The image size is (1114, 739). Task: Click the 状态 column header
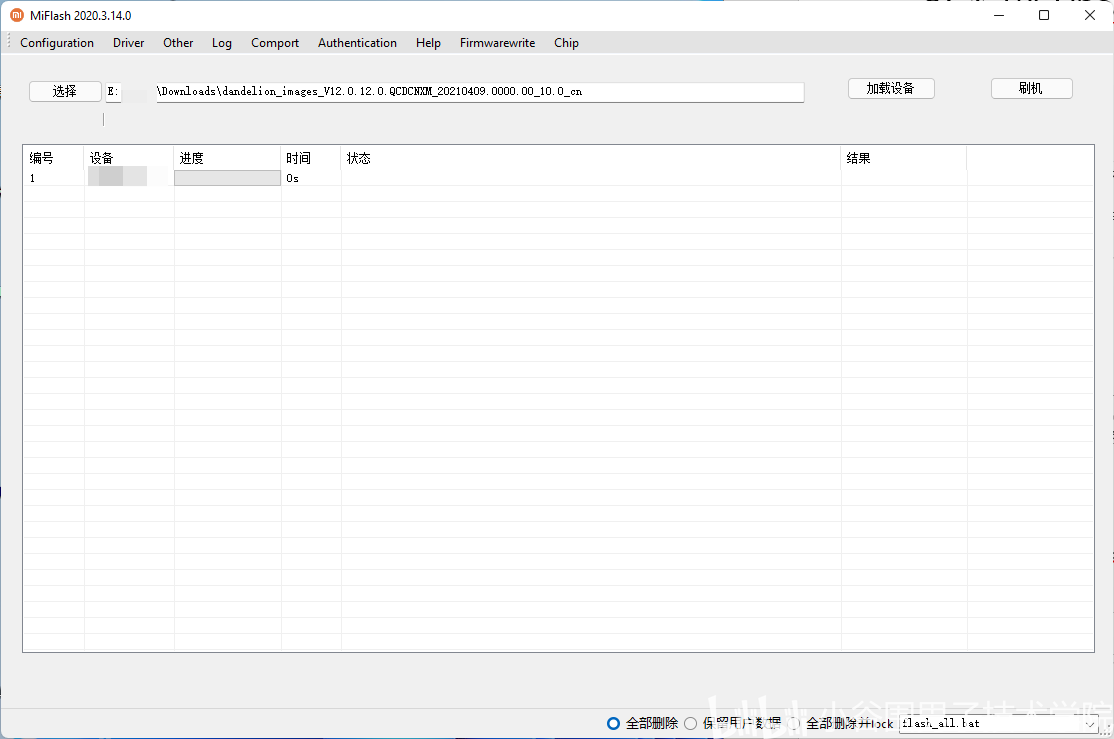591,158
